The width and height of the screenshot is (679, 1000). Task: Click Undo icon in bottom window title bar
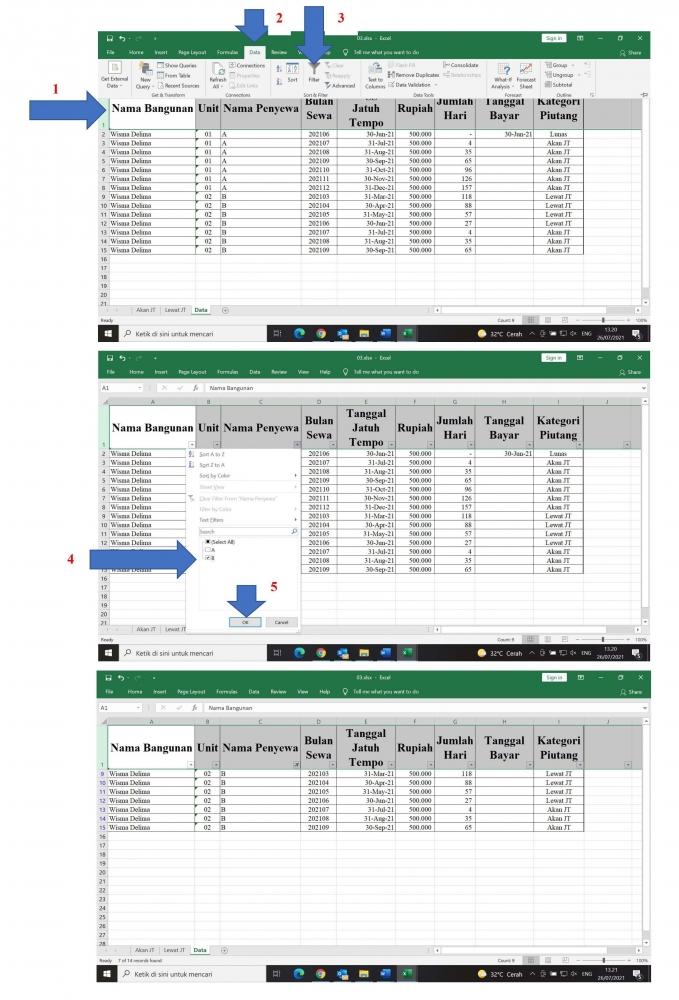pos(120,677)
